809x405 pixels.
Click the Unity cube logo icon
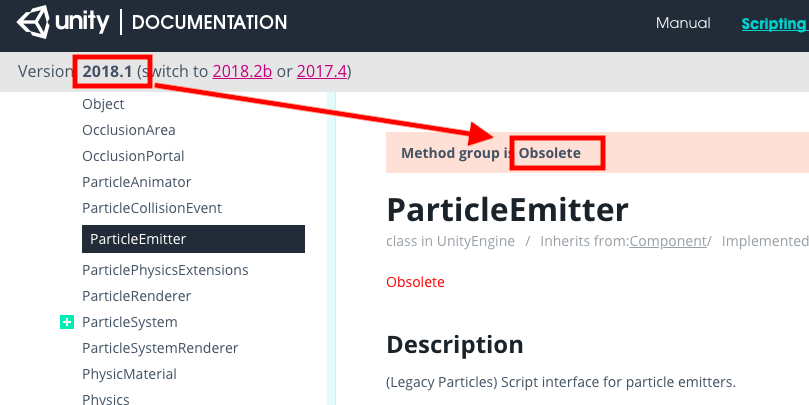(x=33, y=22)
